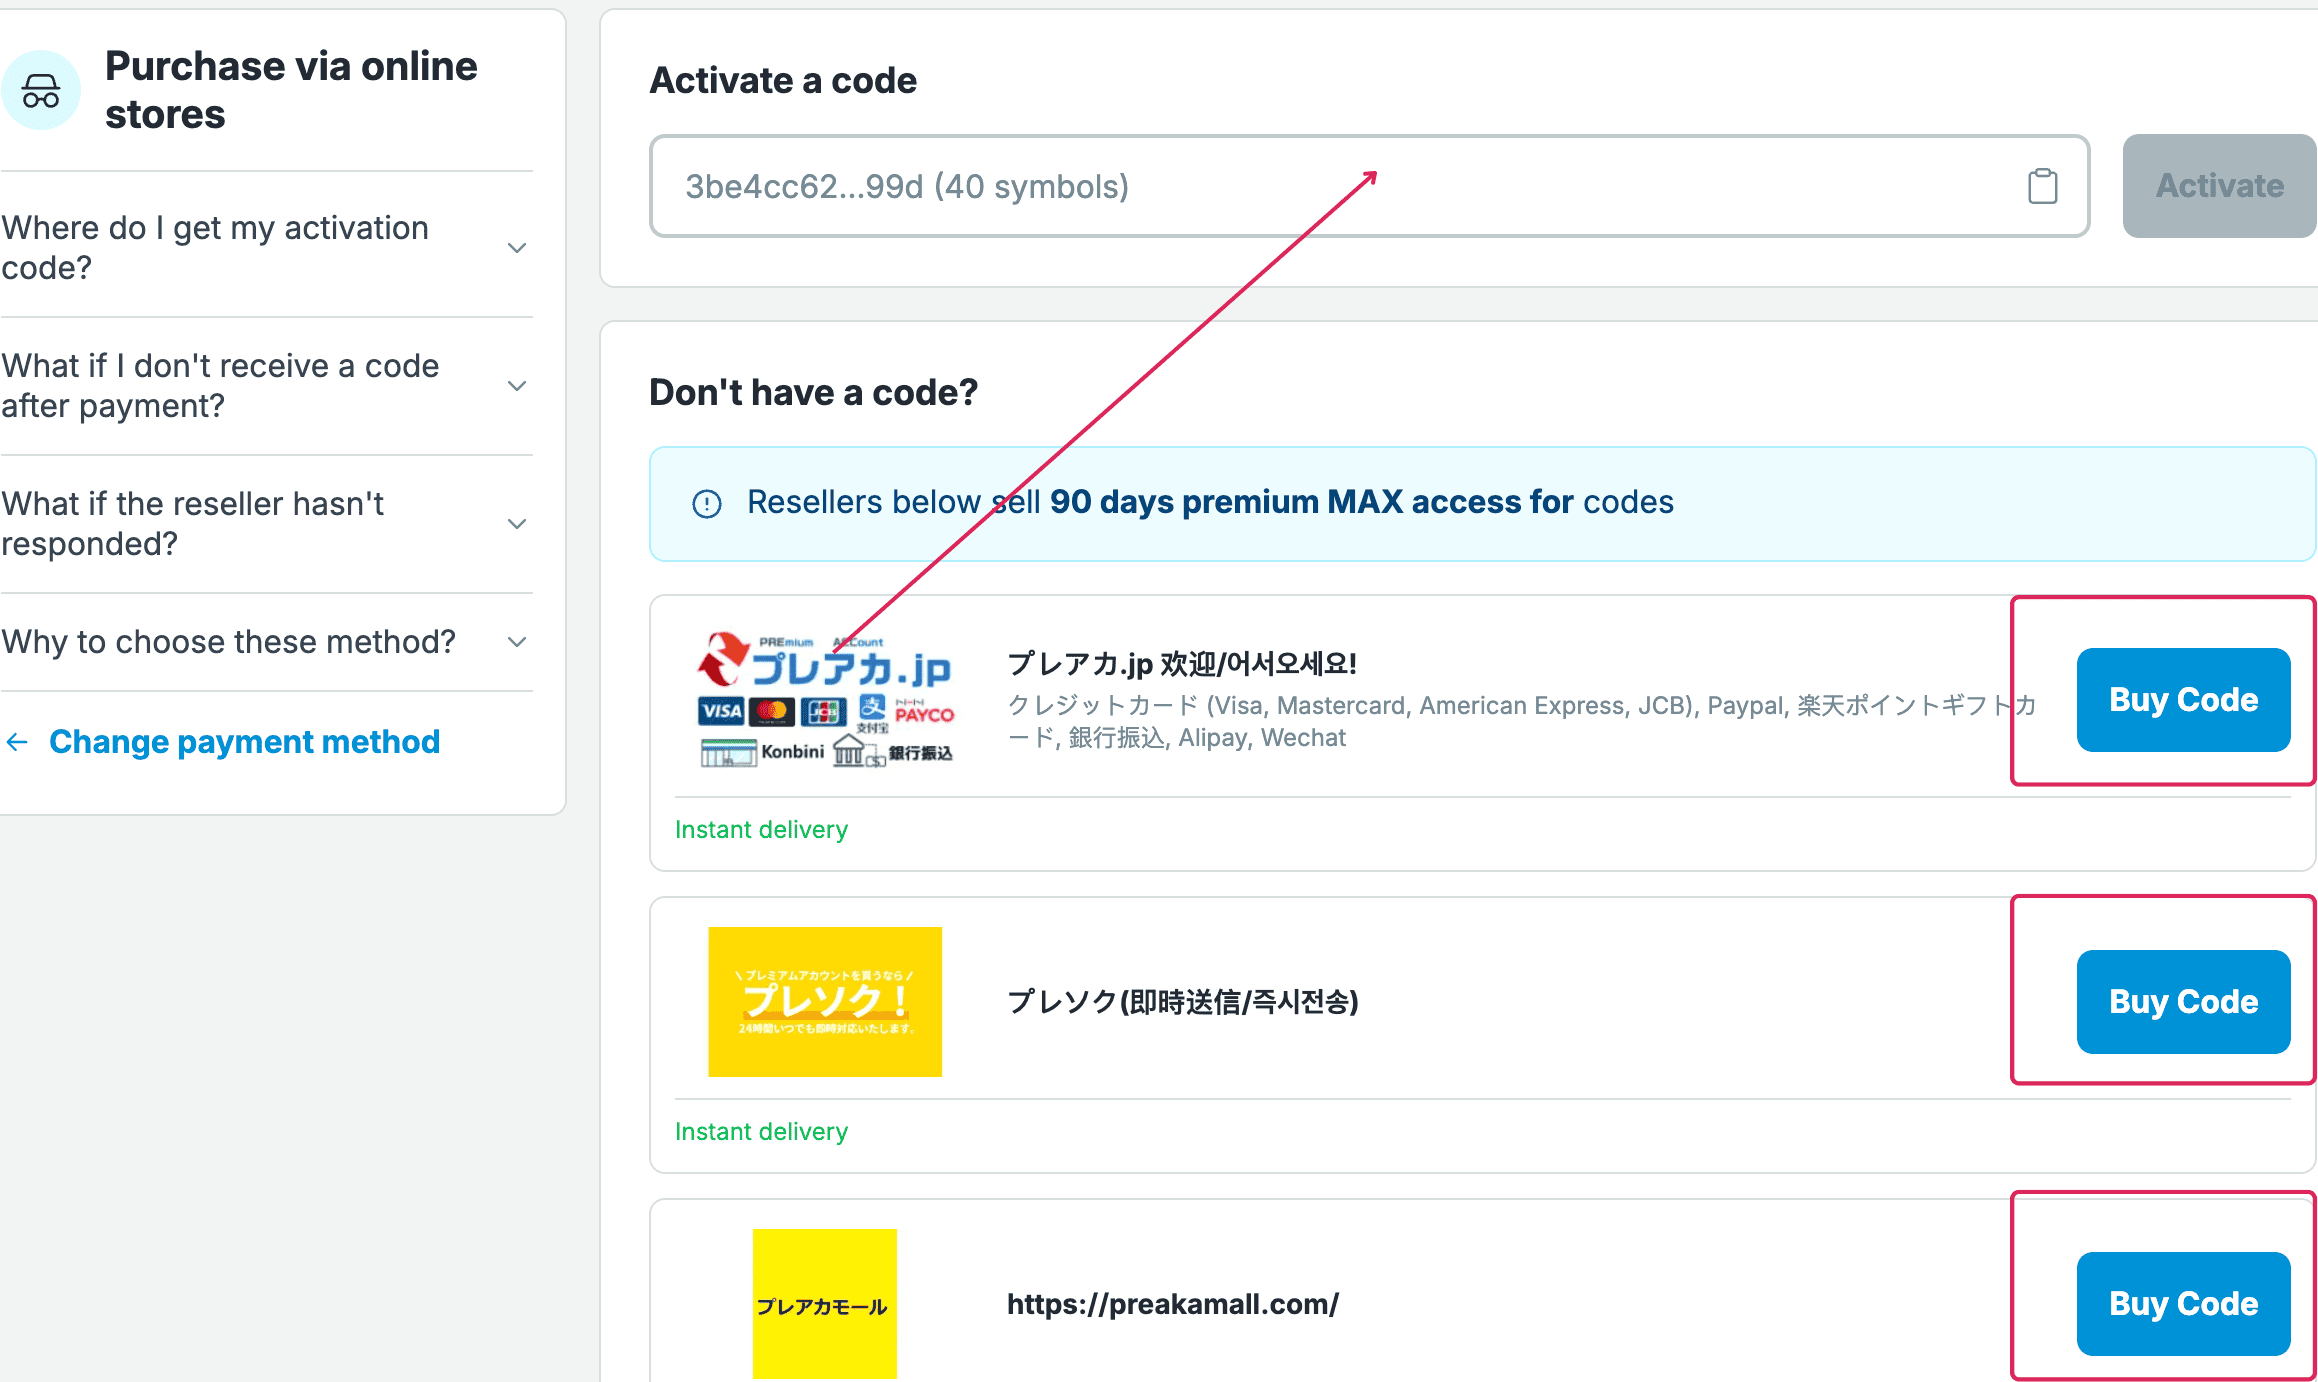The height and width of the screenshot is (1382, 2318).
Task: Click the 'プレソク(即時送信/즉시전송)' title
Action: coord(1183,1002)
